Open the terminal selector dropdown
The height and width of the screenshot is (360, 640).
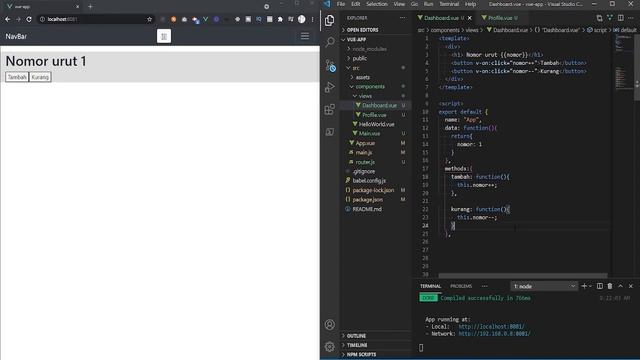coord(544,286)
